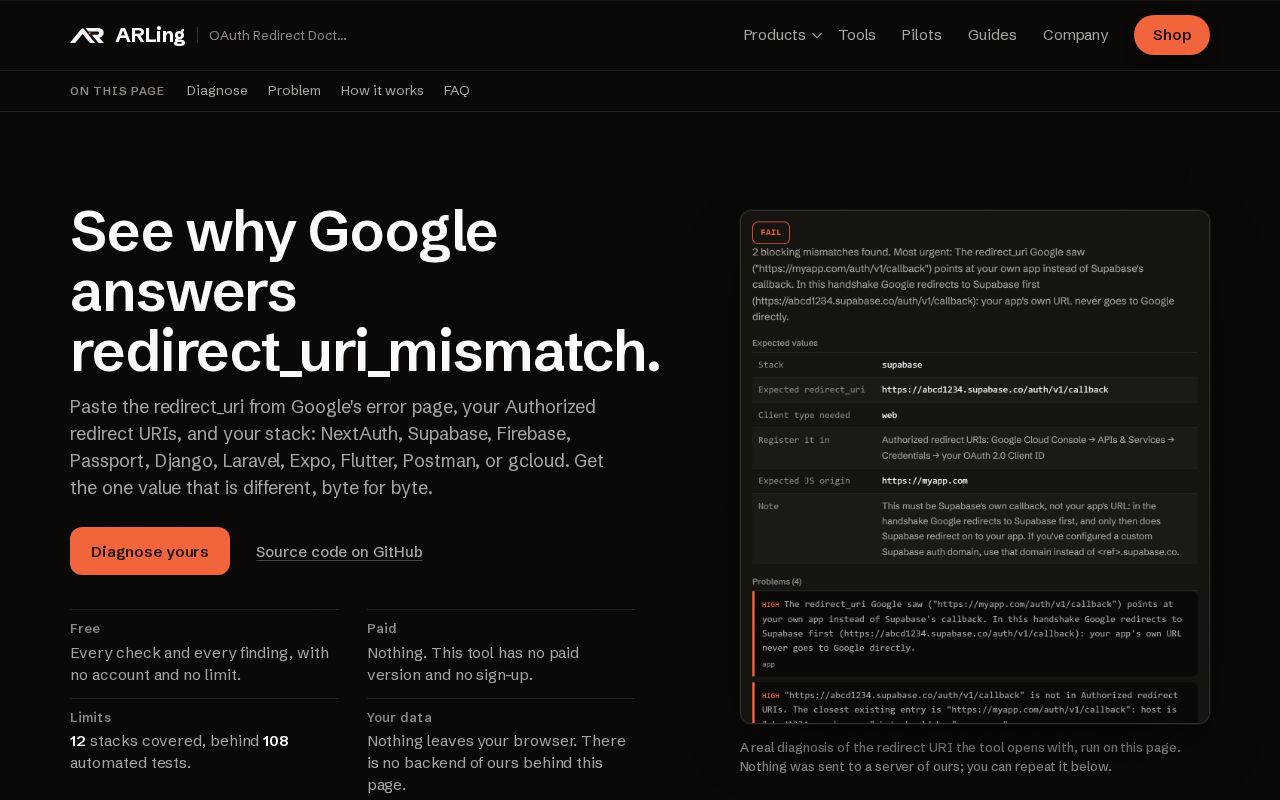Jump to the Problem section
This screenshot has width=1280, height=800.
(294, 90)
